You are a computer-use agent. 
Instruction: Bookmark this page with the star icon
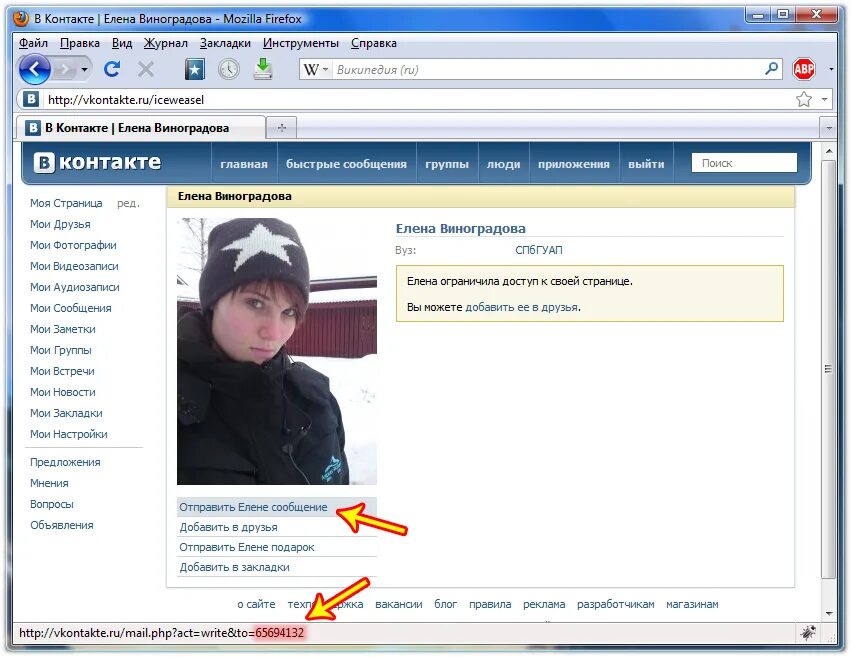click(804, 99)
